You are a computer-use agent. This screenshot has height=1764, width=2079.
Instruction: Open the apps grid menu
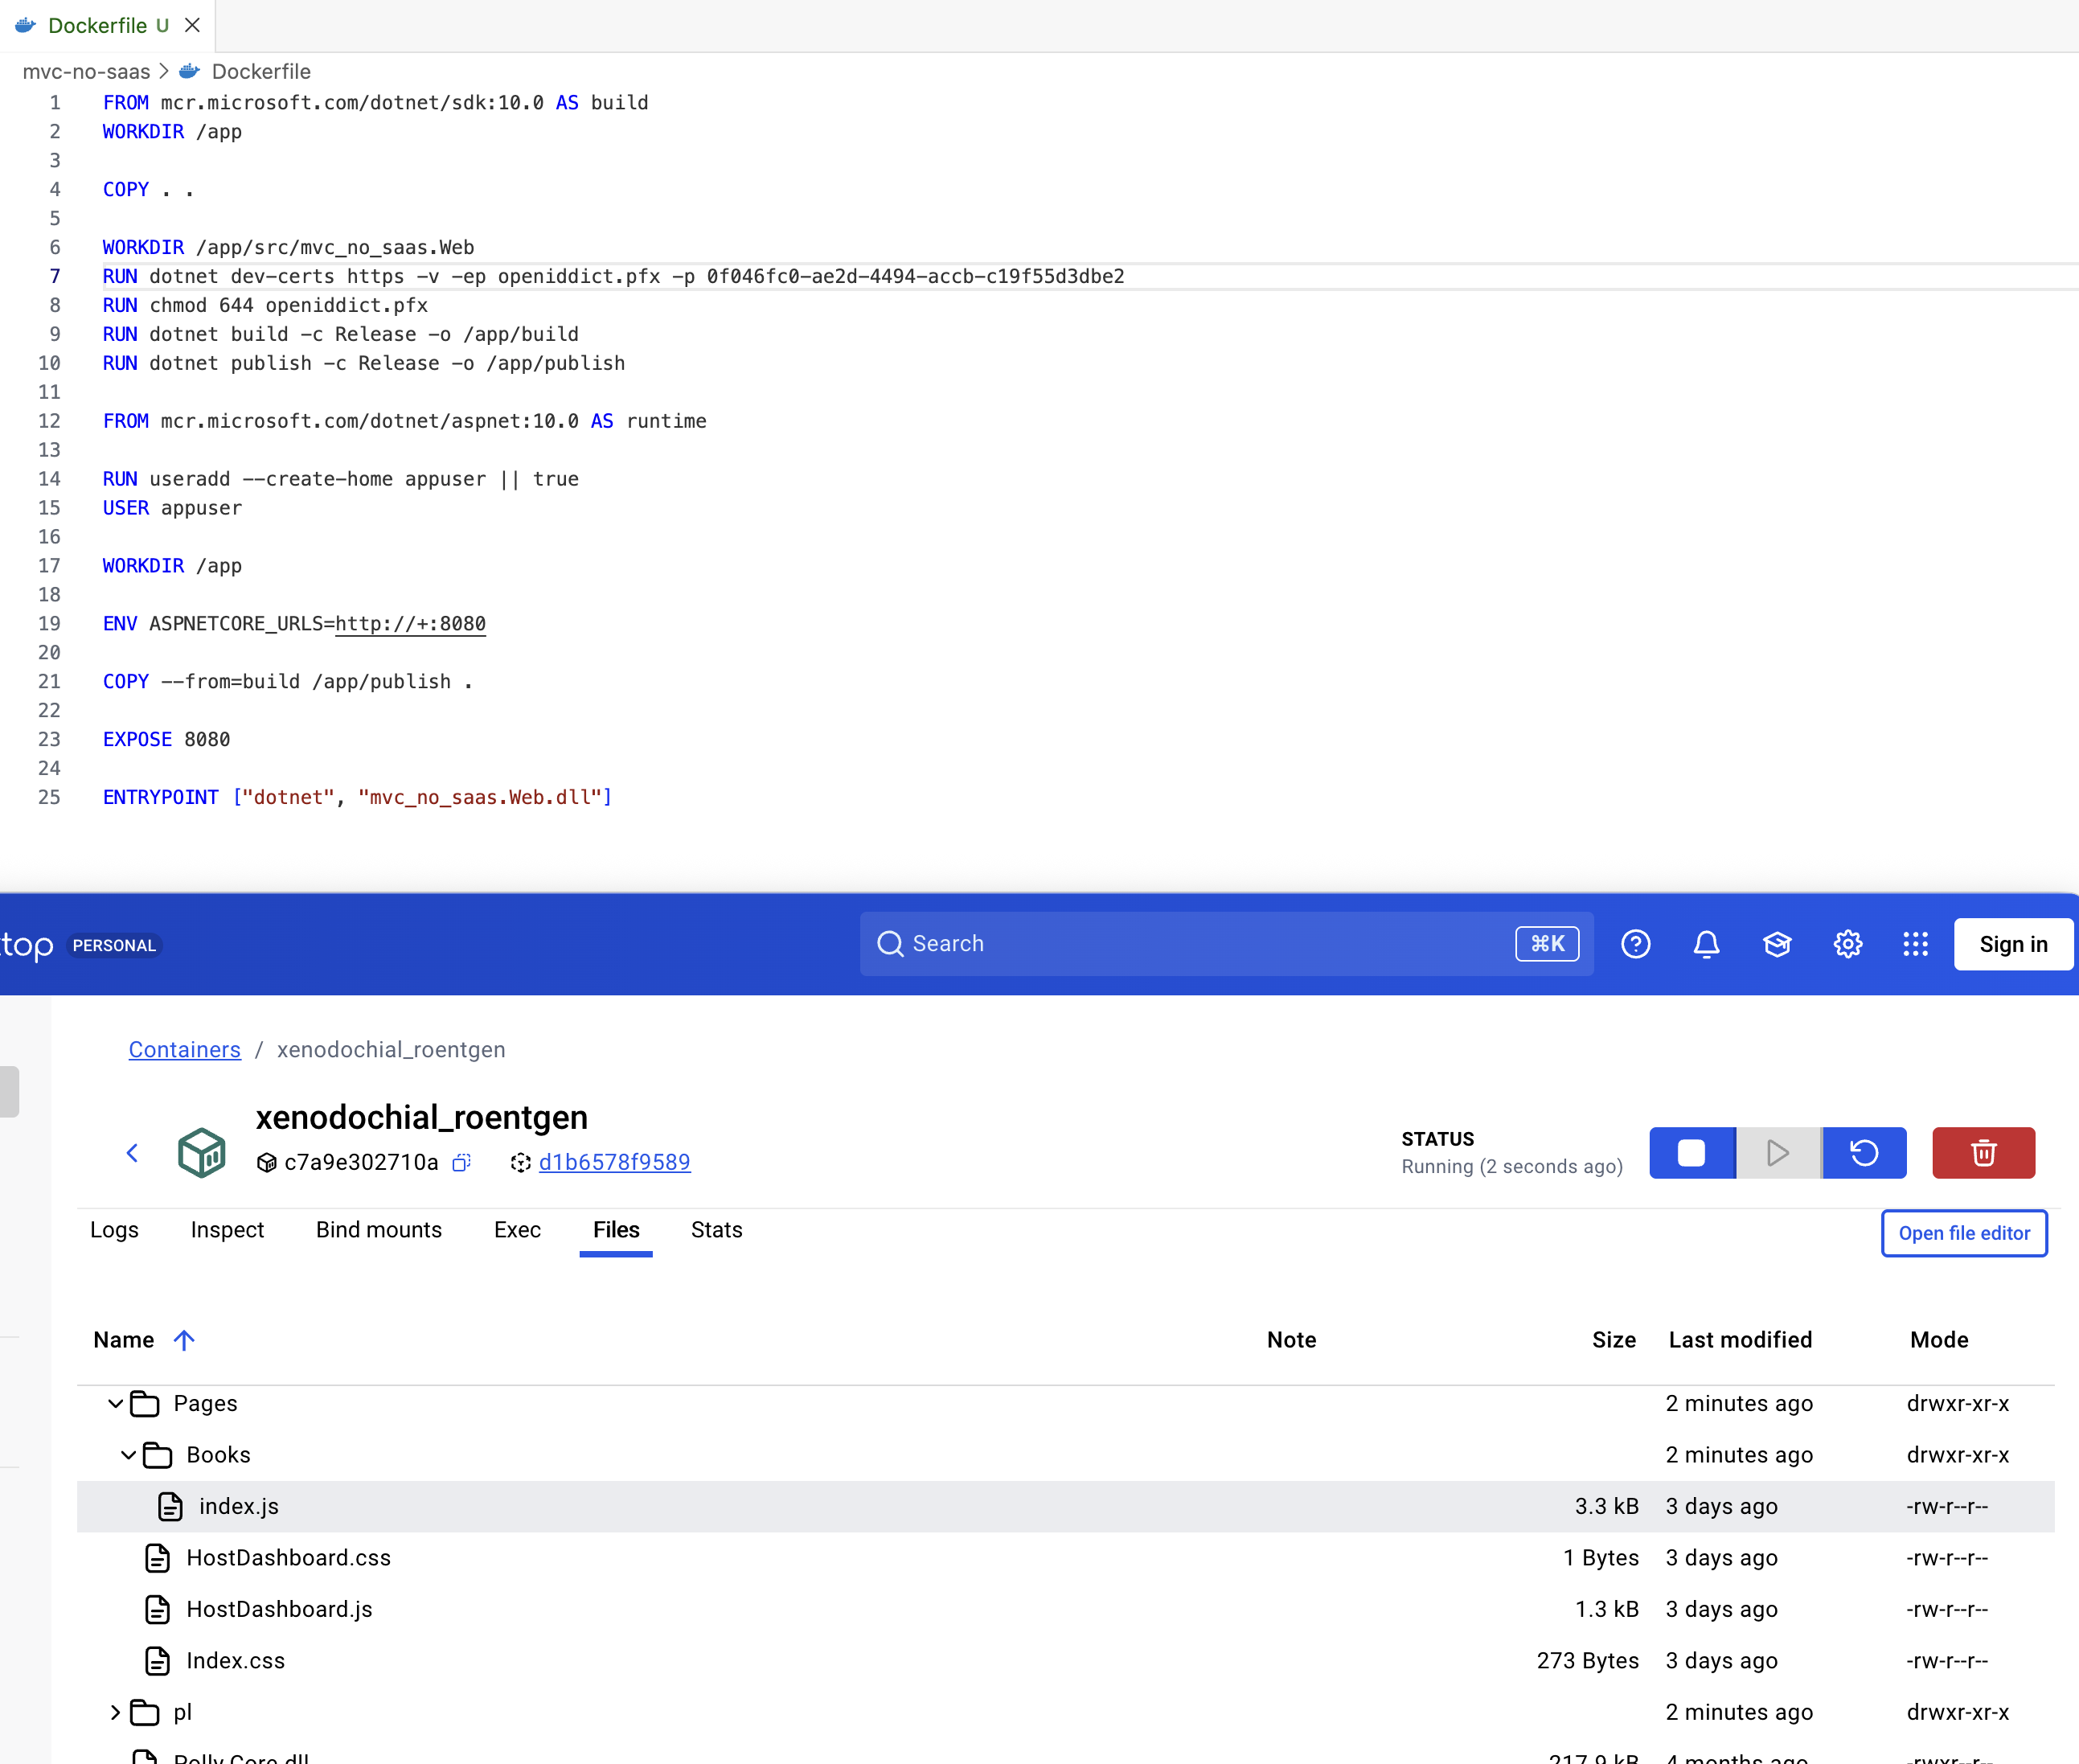(x=1915, y=944)
